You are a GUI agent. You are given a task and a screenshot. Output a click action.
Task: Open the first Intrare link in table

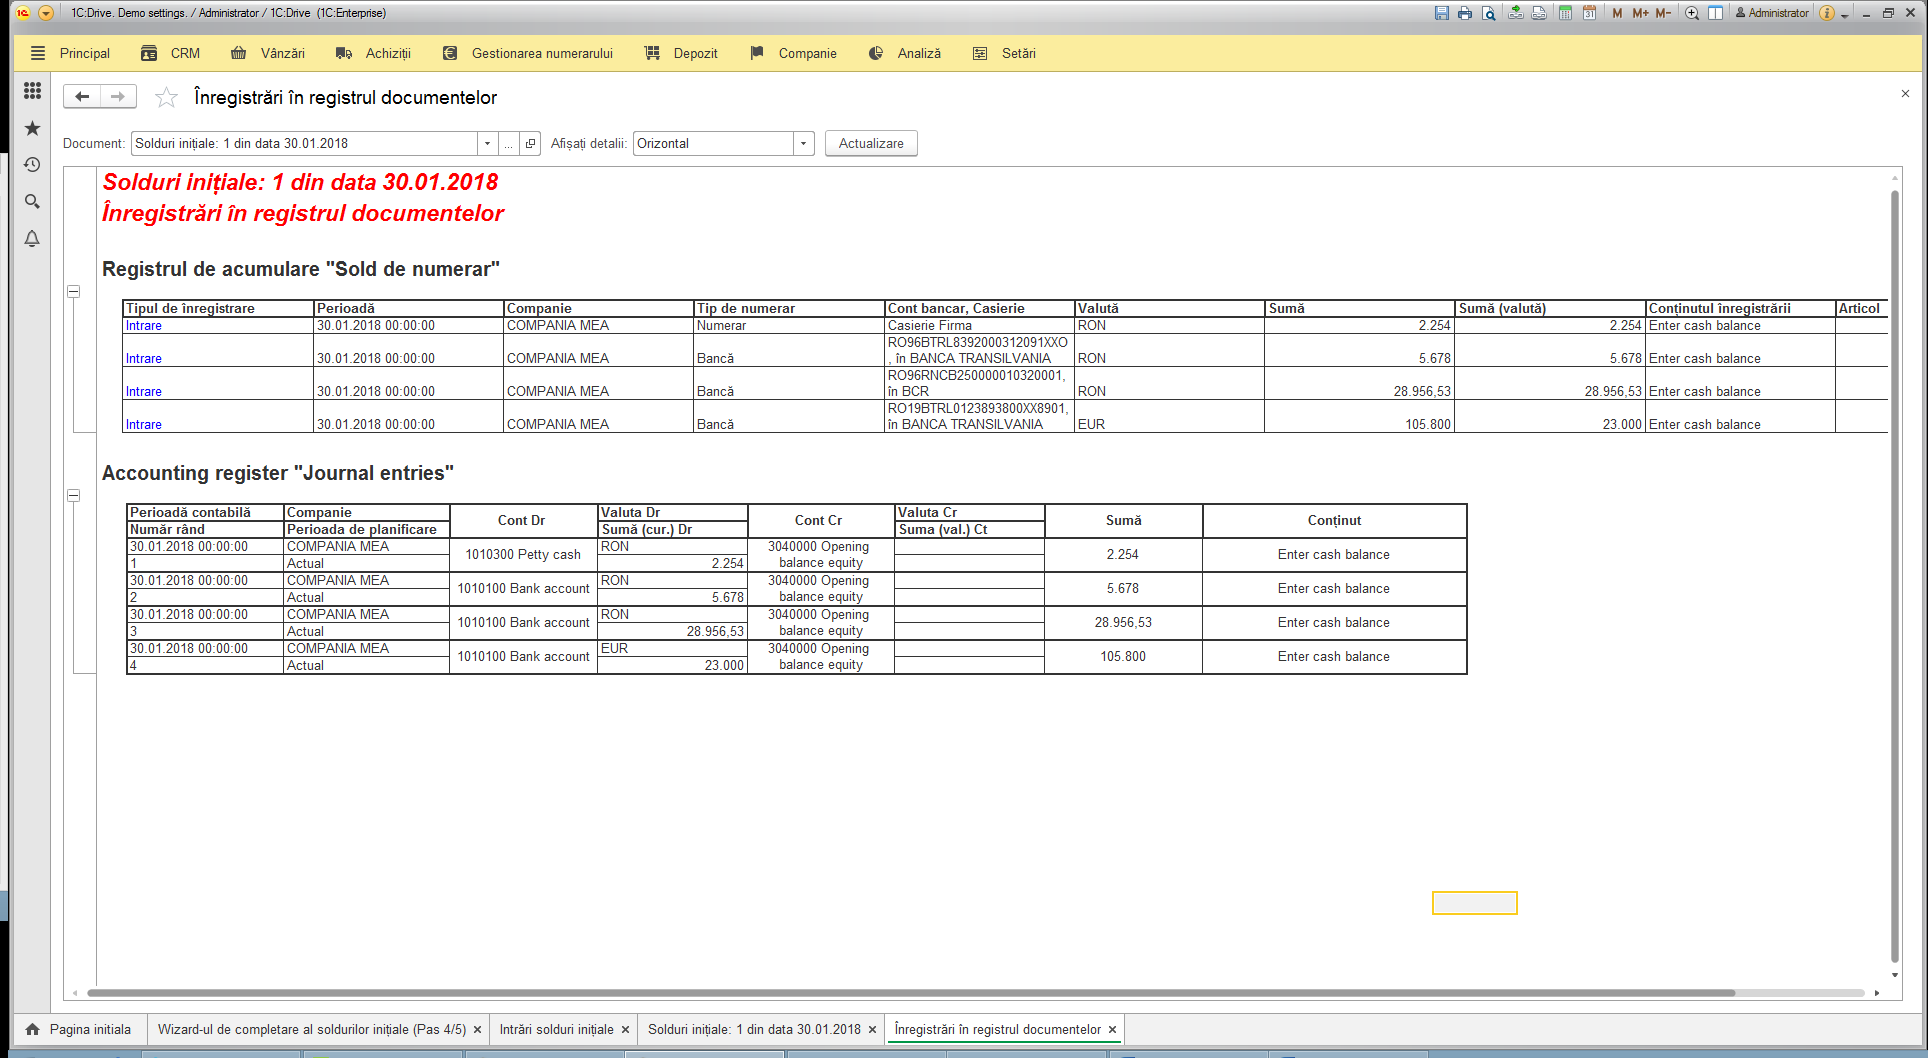tap(144, 326)
